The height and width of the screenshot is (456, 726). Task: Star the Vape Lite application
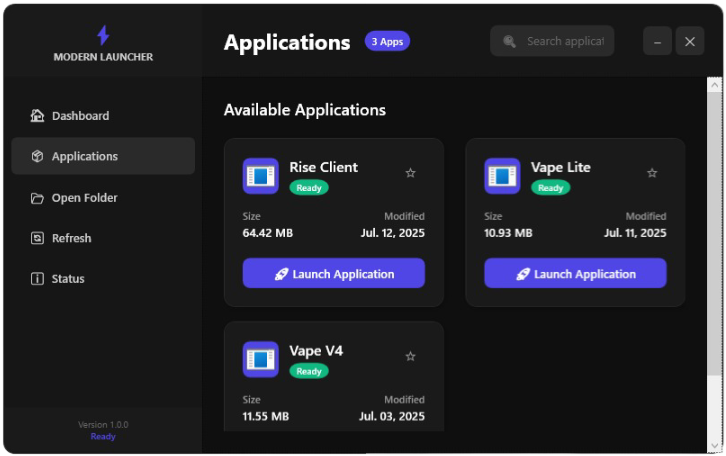(x=652, y=173)
